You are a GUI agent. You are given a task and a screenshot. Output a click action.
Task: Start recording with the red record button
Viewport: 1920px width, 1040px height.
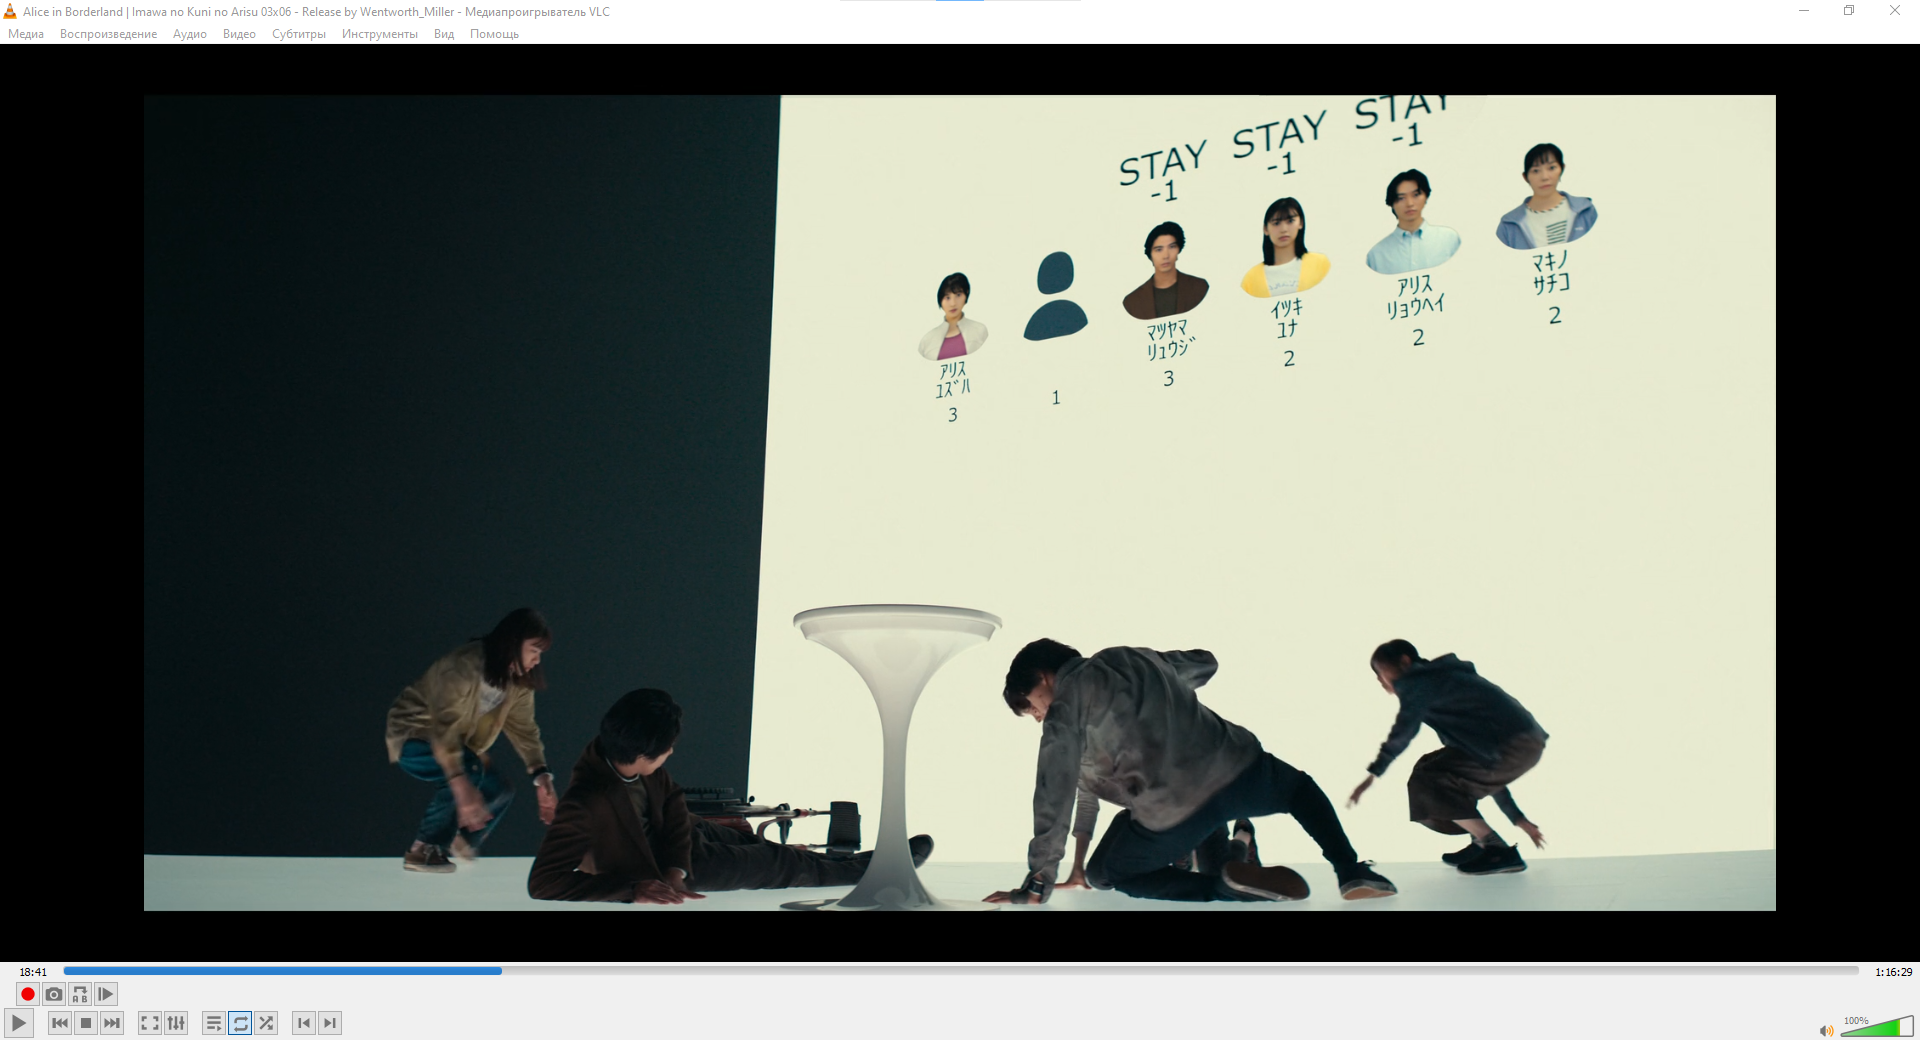point(28,994)
